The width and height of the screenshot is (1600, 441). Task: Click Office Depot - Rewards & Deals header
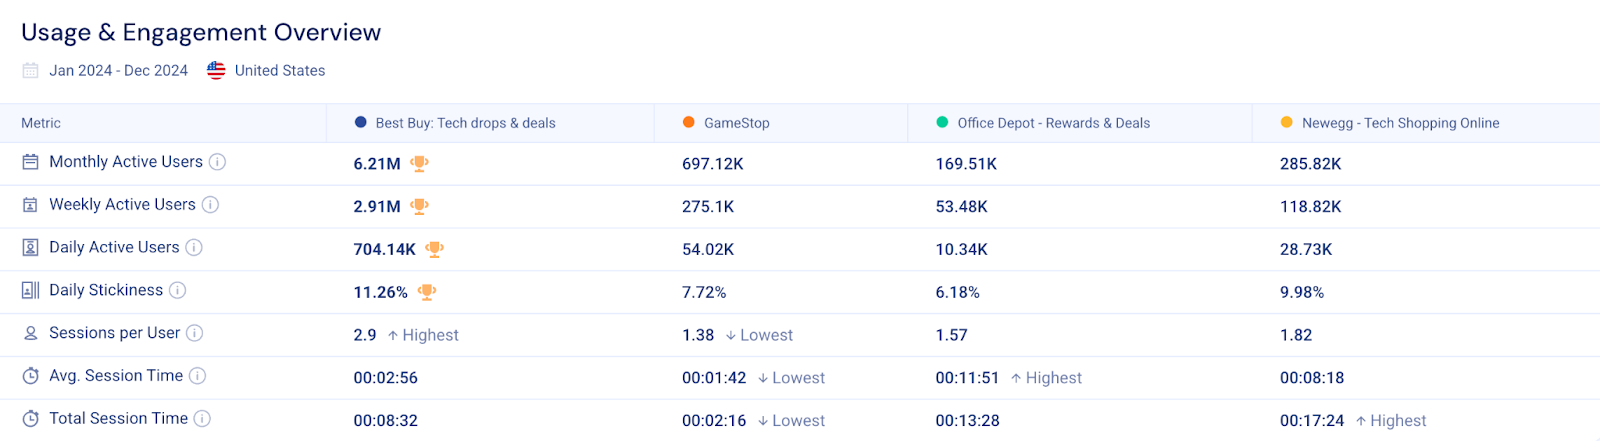(x=1054, y=123)
